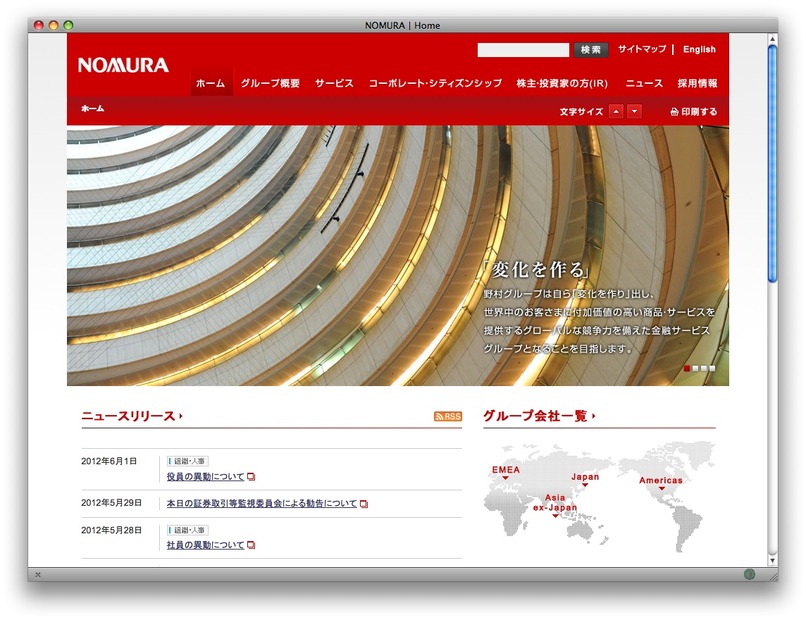This screenshot has height=620, width=806.
Task: Click the date 2012年5月29日
Action: pyautogui.click(x=112, y=503)
